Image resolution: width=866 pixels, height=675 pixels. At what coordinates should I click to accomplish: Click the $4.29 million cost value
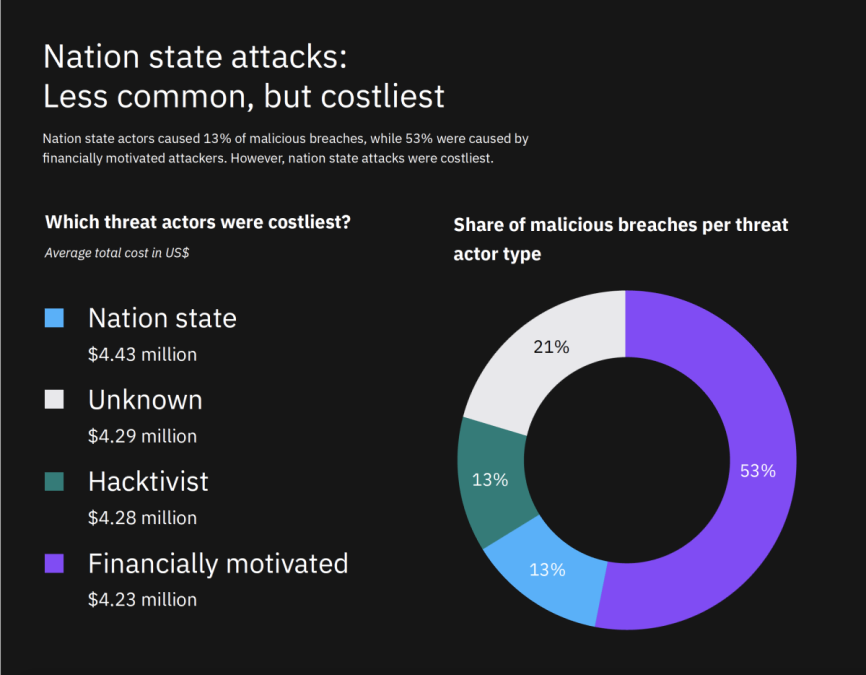pos(142,436)
